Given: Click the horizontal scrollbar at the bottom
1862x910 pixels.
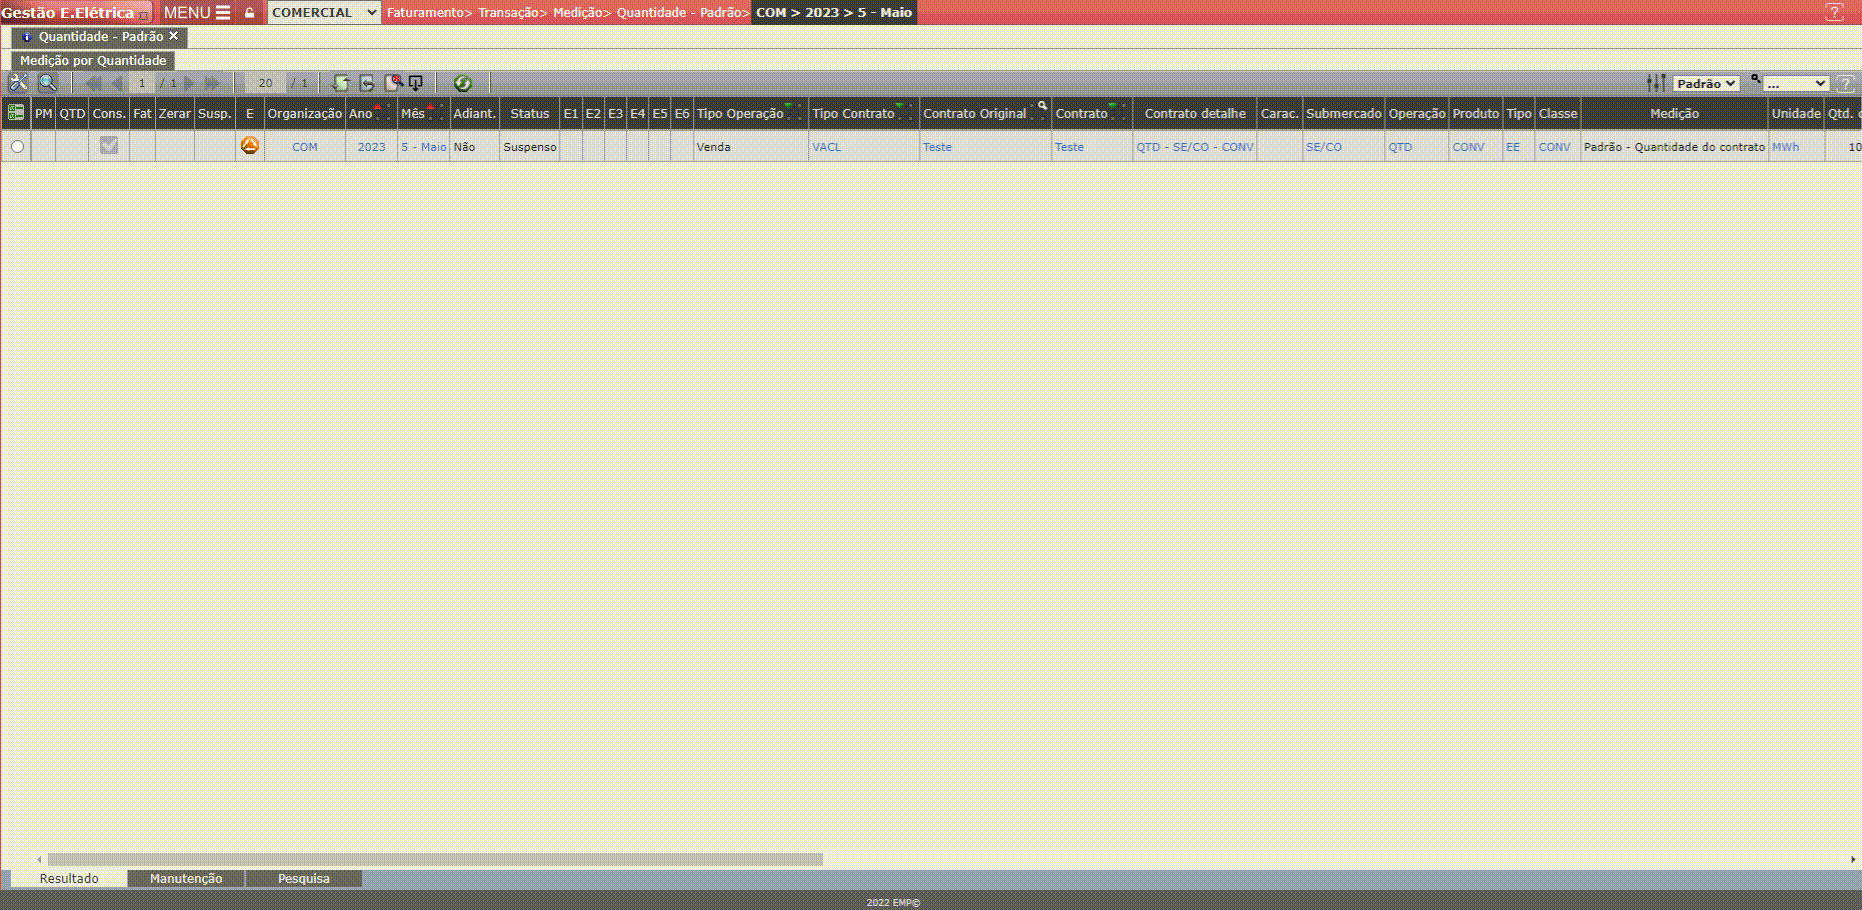Looking at the screenshot, I should coord(435,859).
